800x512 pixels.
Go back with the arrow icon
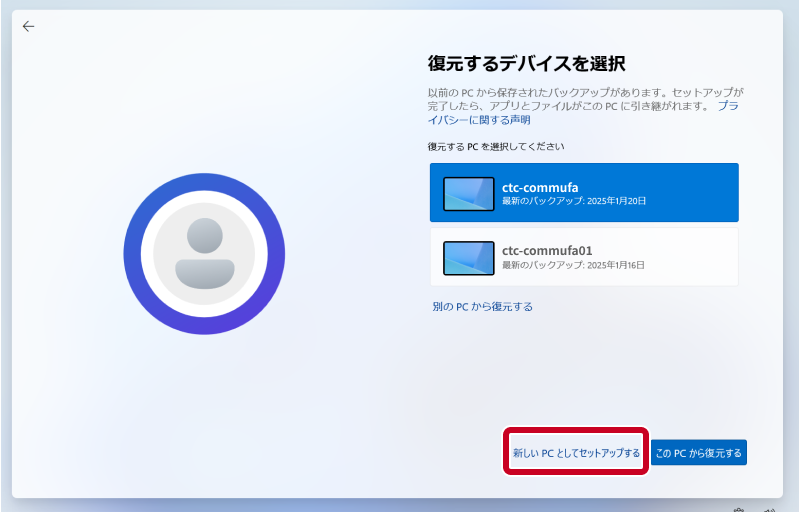click(29, 27)
